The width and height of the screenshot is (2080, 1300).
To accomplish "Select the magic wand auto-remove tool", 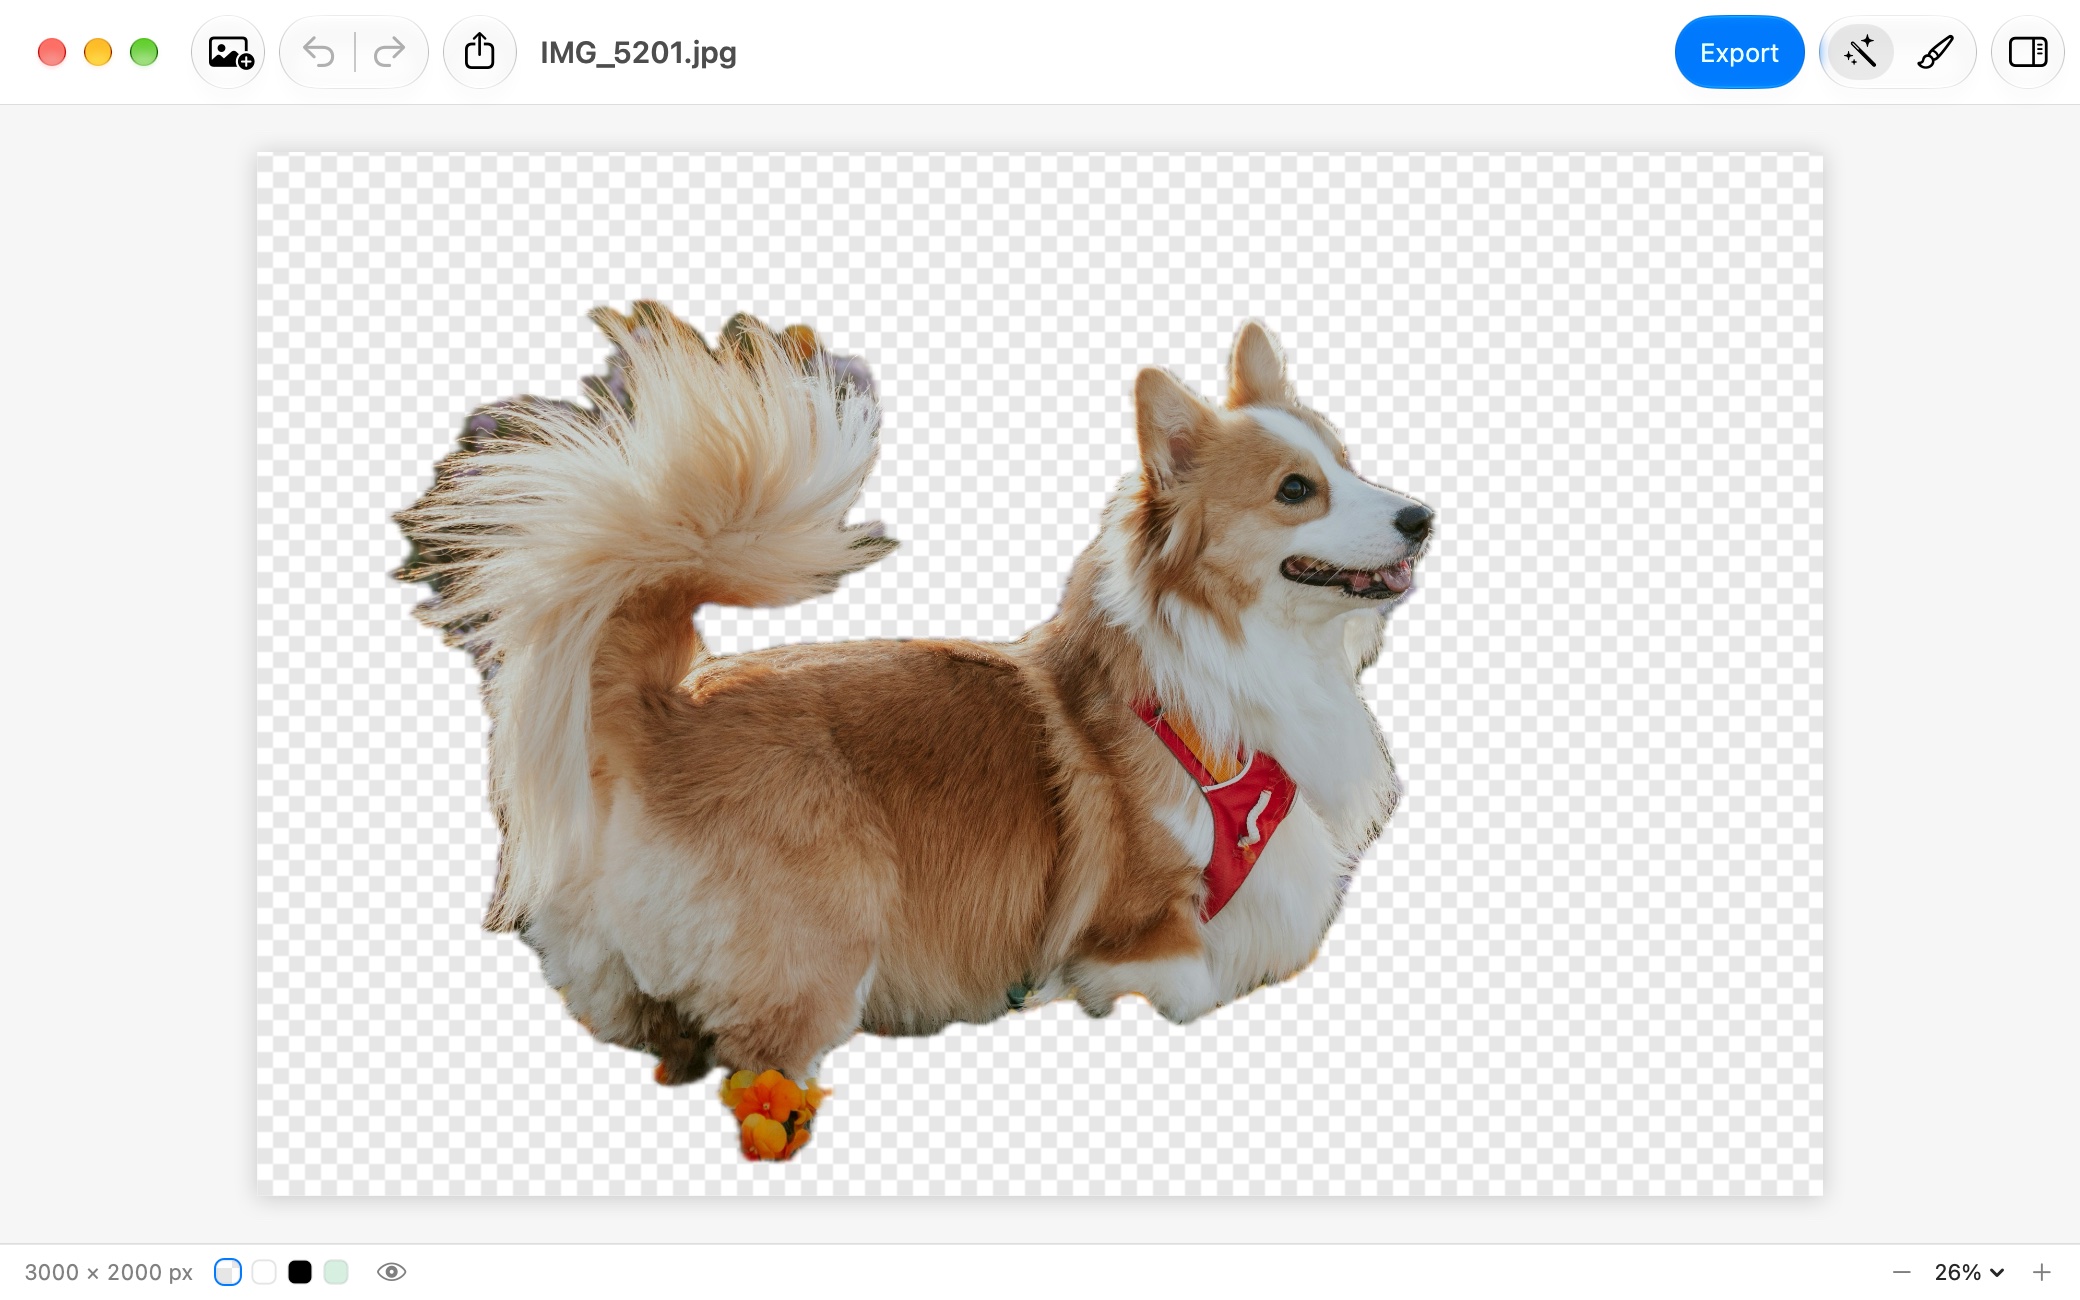I will (x=1860, y=52).
